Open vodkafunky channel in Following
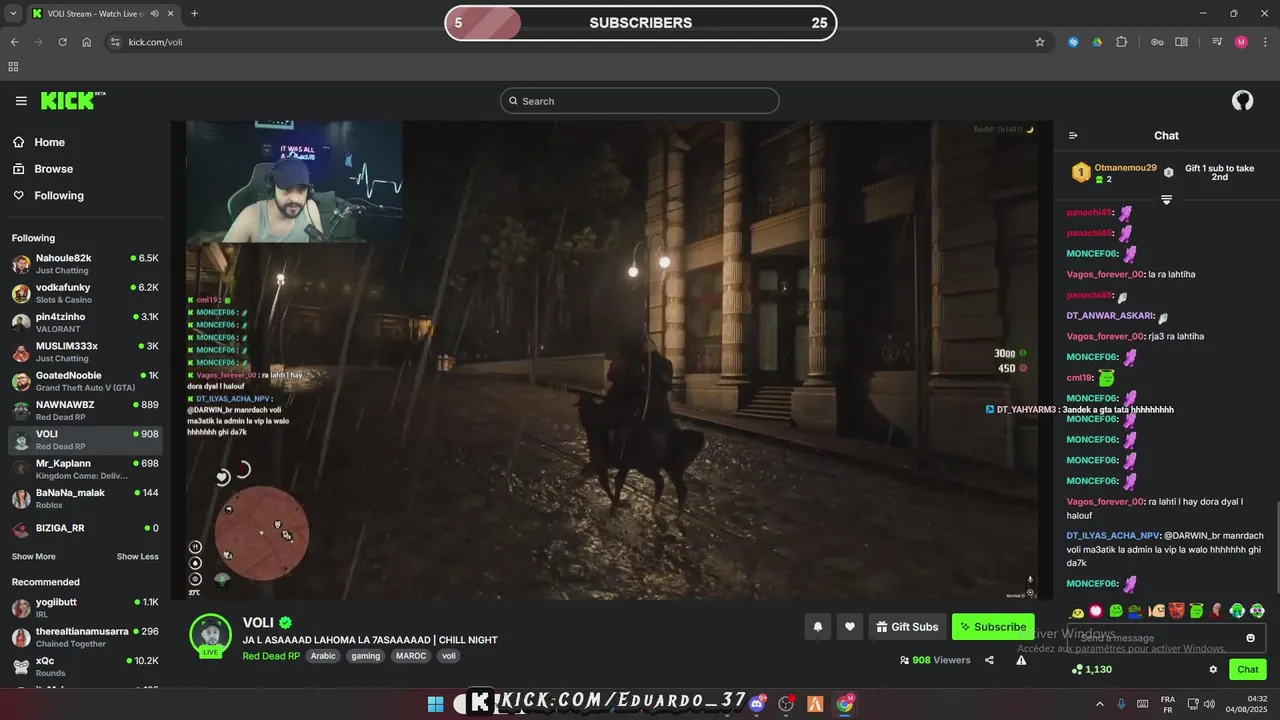Viewport: 1280px width, 720px height. [x=85, y=293]
